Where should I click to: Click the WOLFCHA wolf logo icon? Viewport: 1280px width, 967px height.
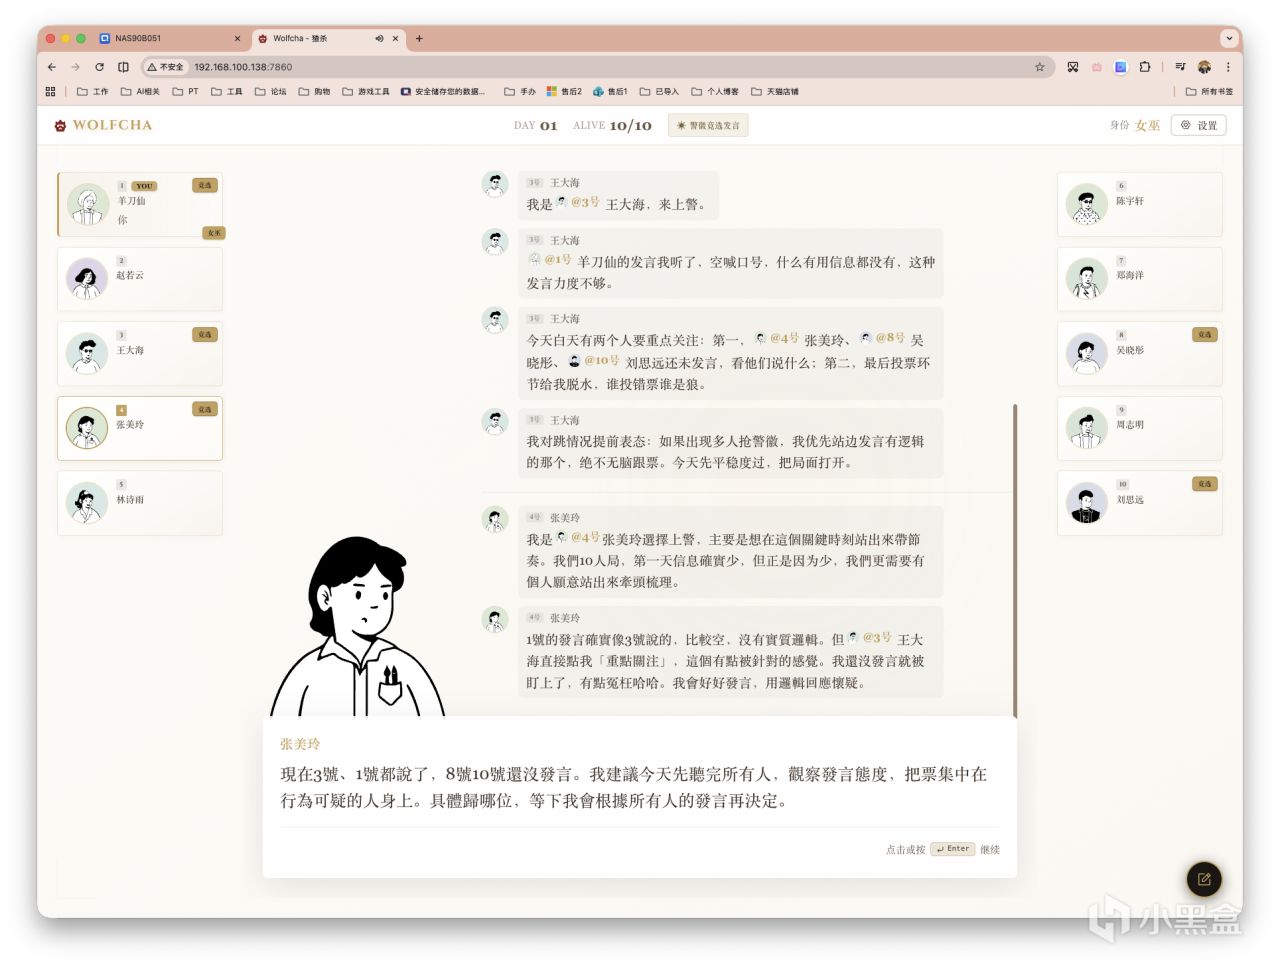point(60,126)
